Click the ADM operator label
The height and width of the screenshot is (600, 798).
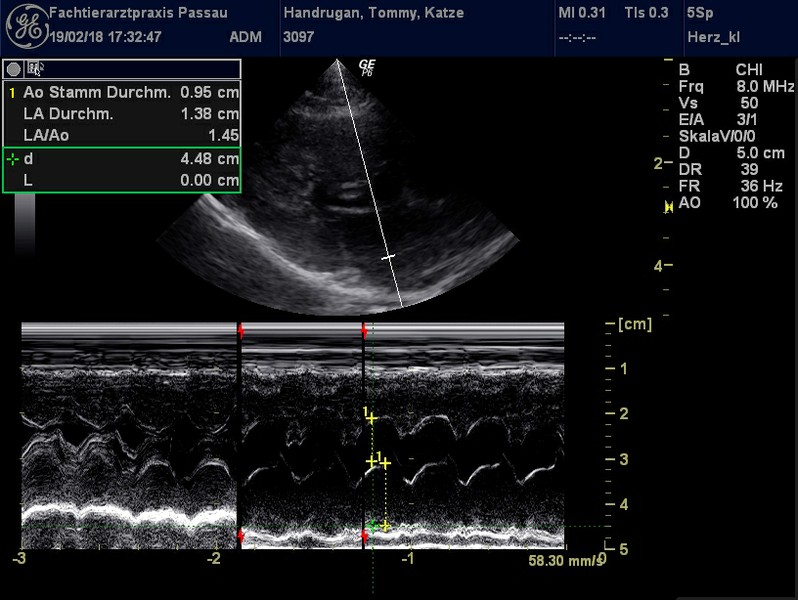[245, 37]
